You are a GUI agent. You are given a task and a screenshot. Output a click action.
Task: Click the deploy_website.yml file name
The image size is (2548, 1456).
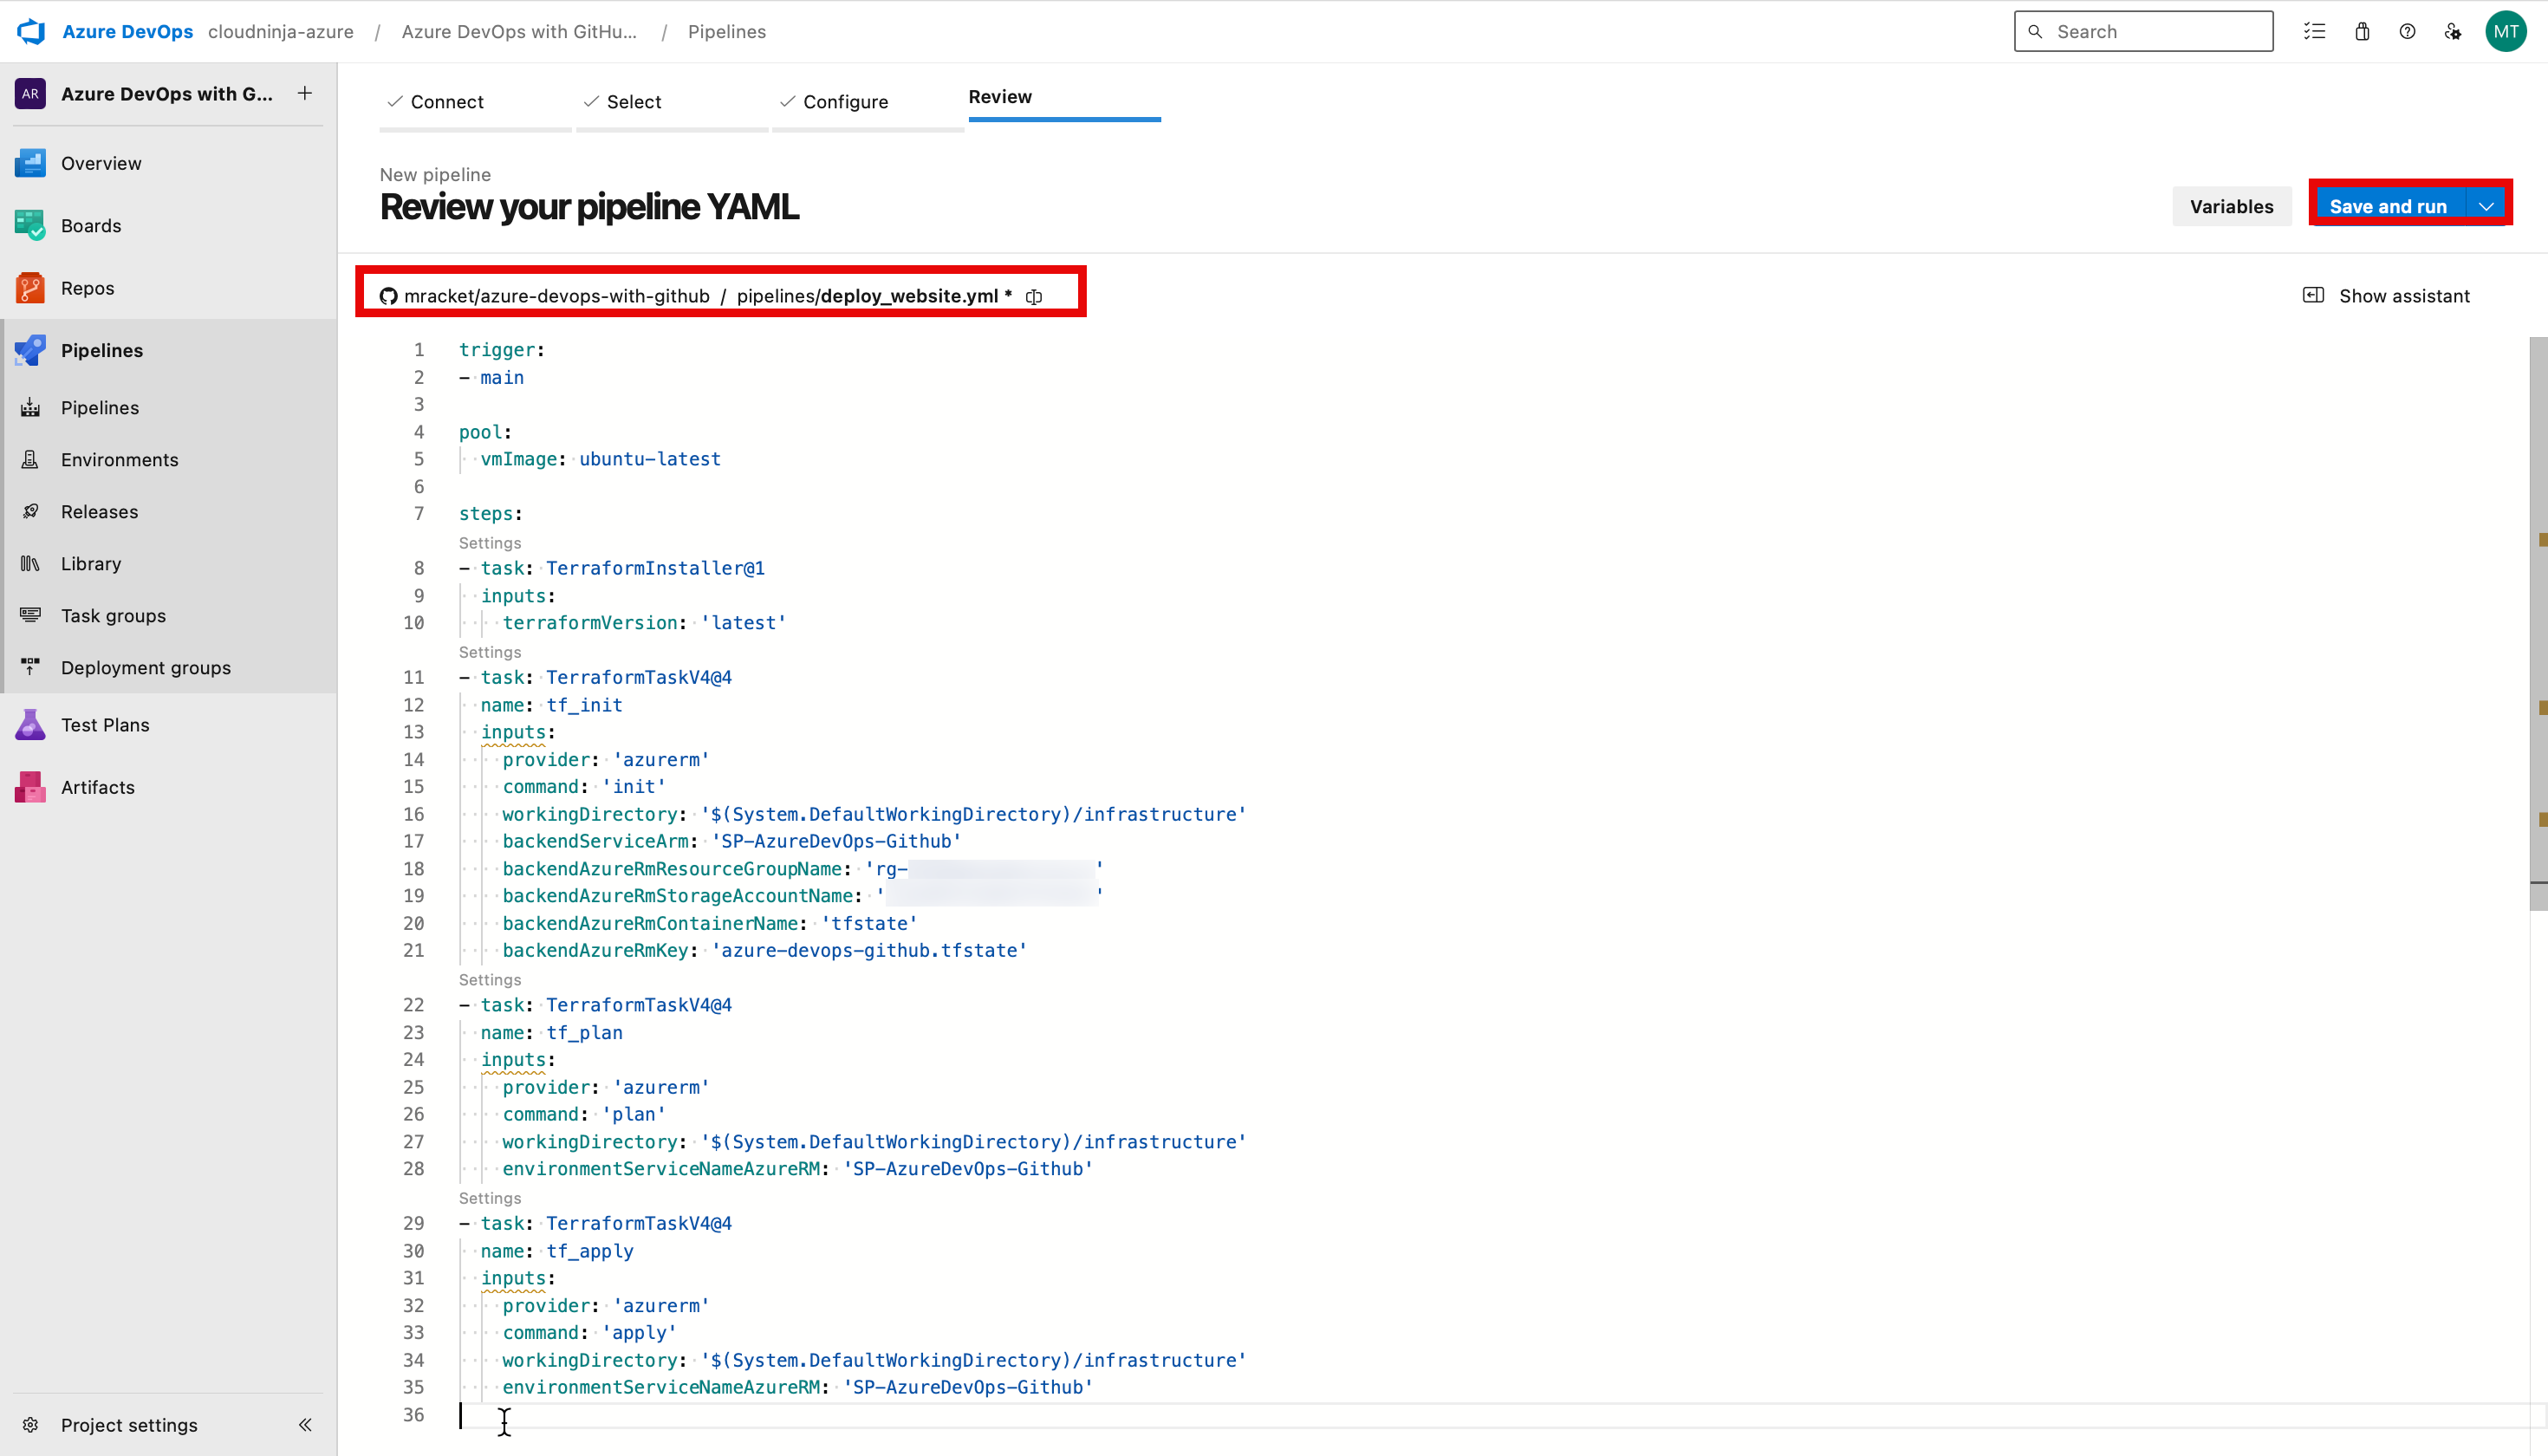click(909, 296)
